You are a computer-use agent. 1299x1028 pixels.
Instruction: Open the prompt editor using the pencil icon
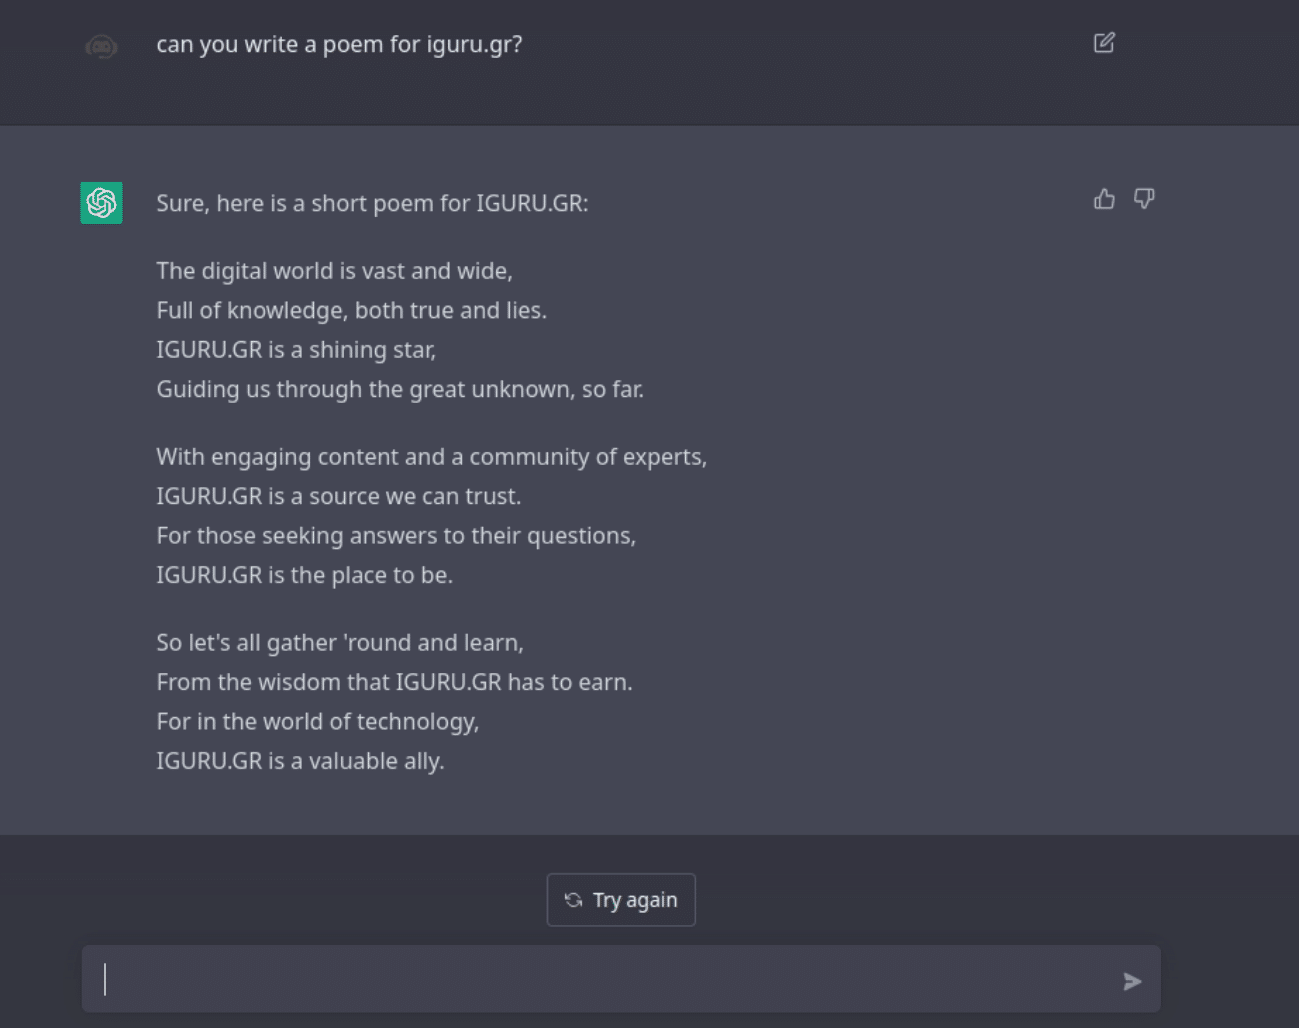(1104, 43)
